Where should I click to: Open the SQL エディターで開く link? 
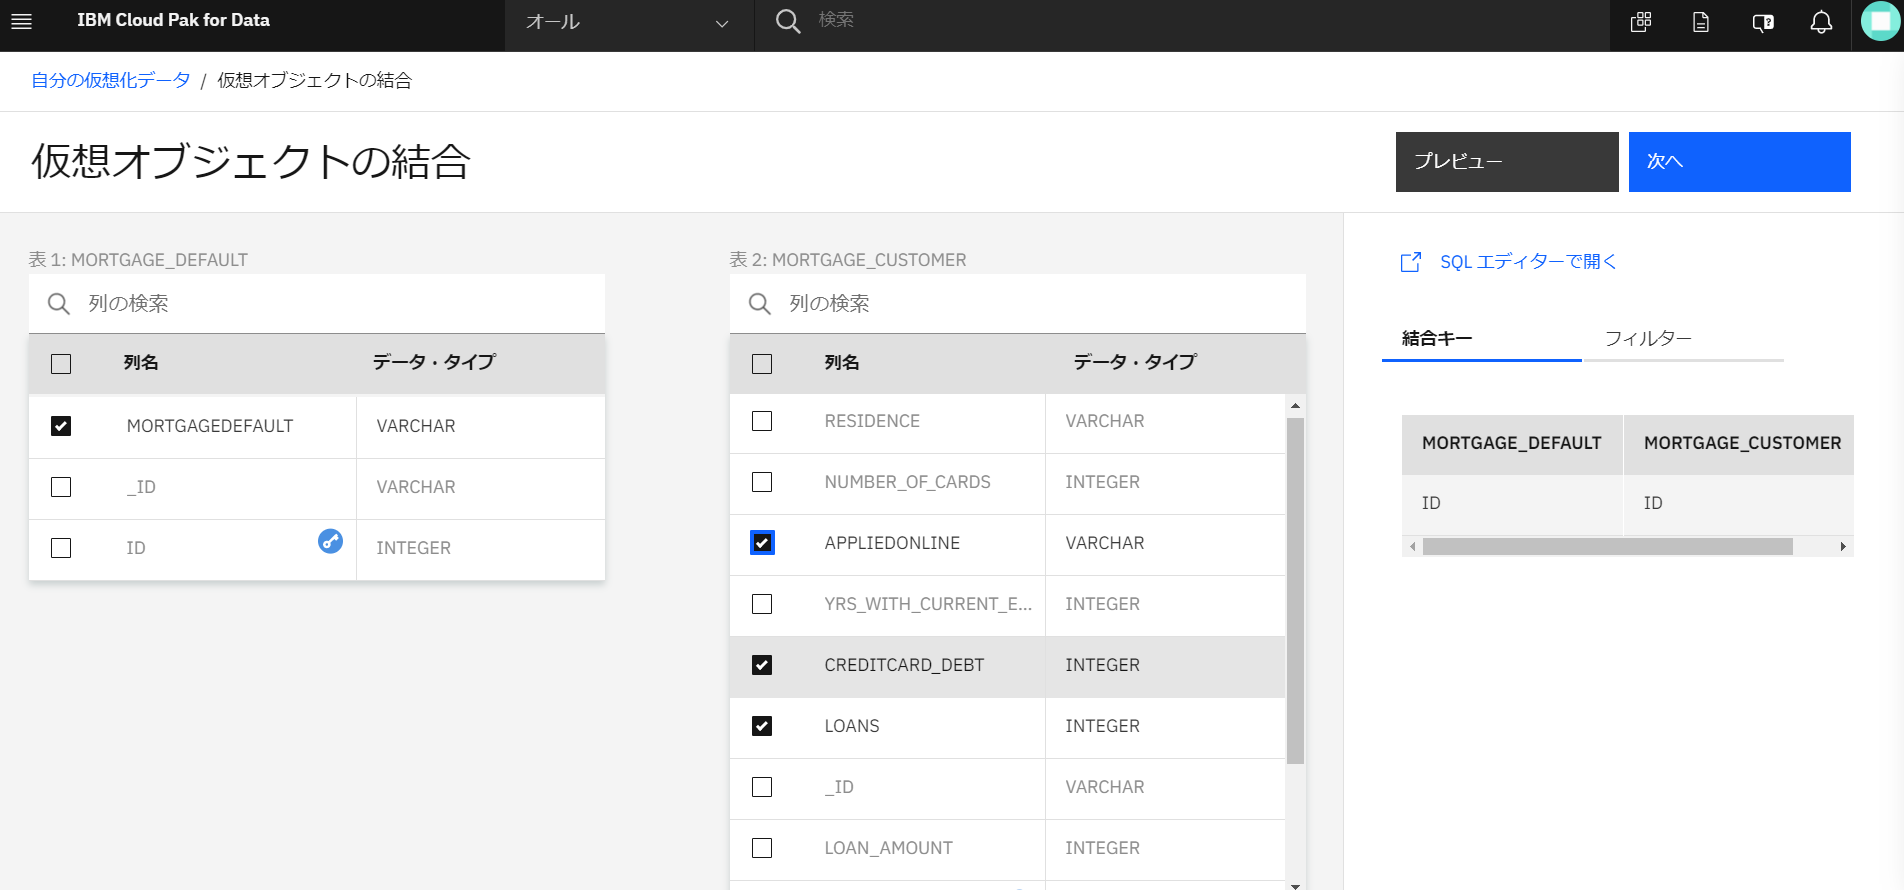(1527, 262)
